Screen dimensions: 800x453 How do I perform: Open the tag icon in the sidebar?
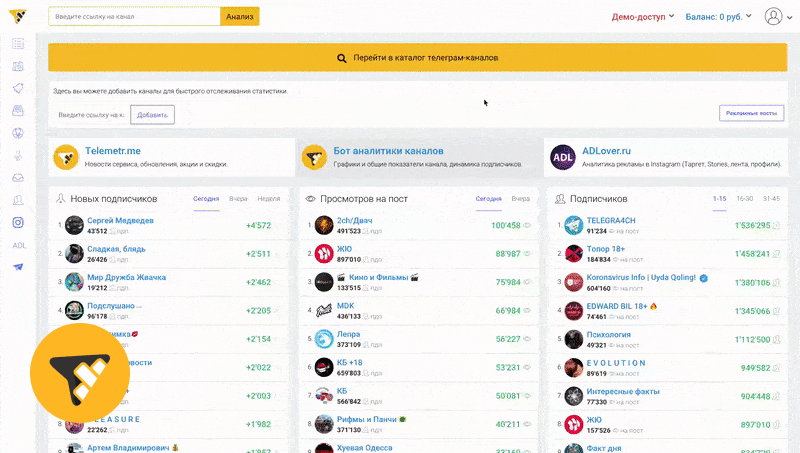18,88
